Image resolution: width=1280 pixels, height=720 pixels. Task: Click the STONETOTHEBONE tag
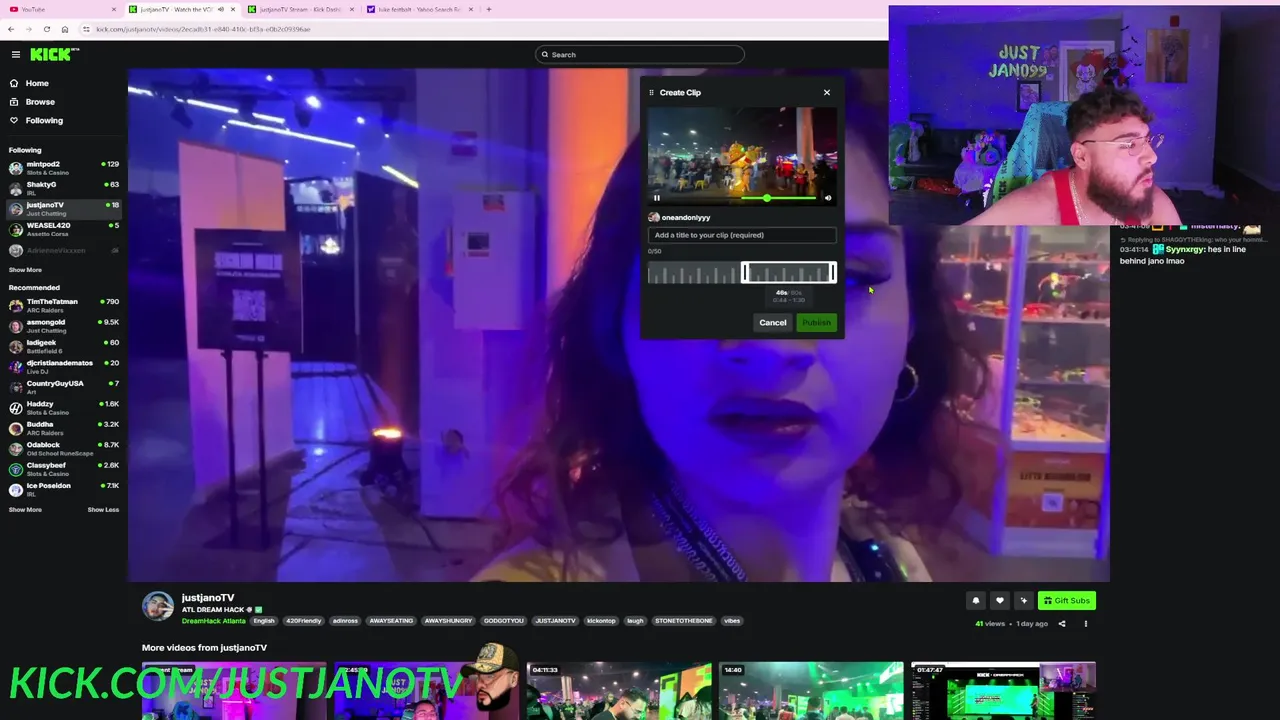[x=684, y=621]
